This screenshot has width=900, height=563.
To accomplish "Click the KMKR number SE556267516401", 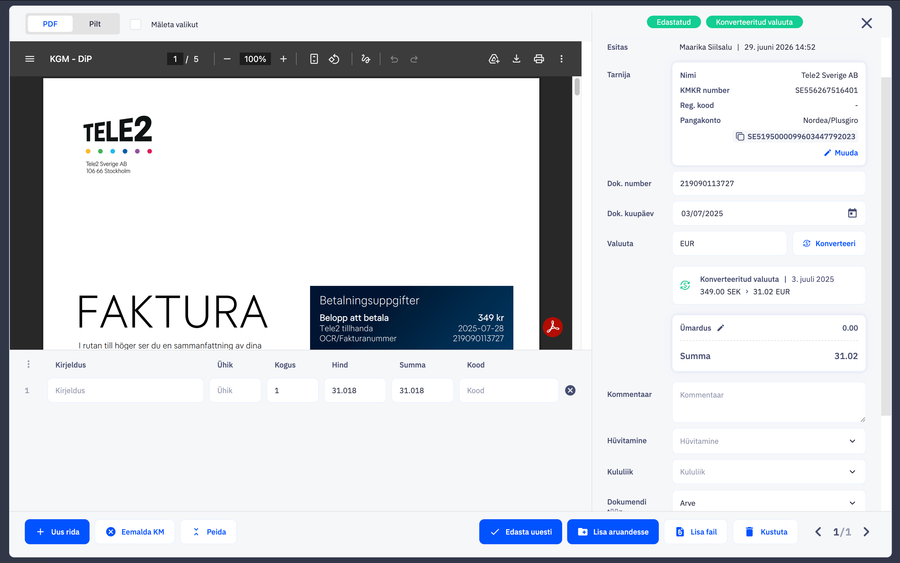I will click(826, 90).
